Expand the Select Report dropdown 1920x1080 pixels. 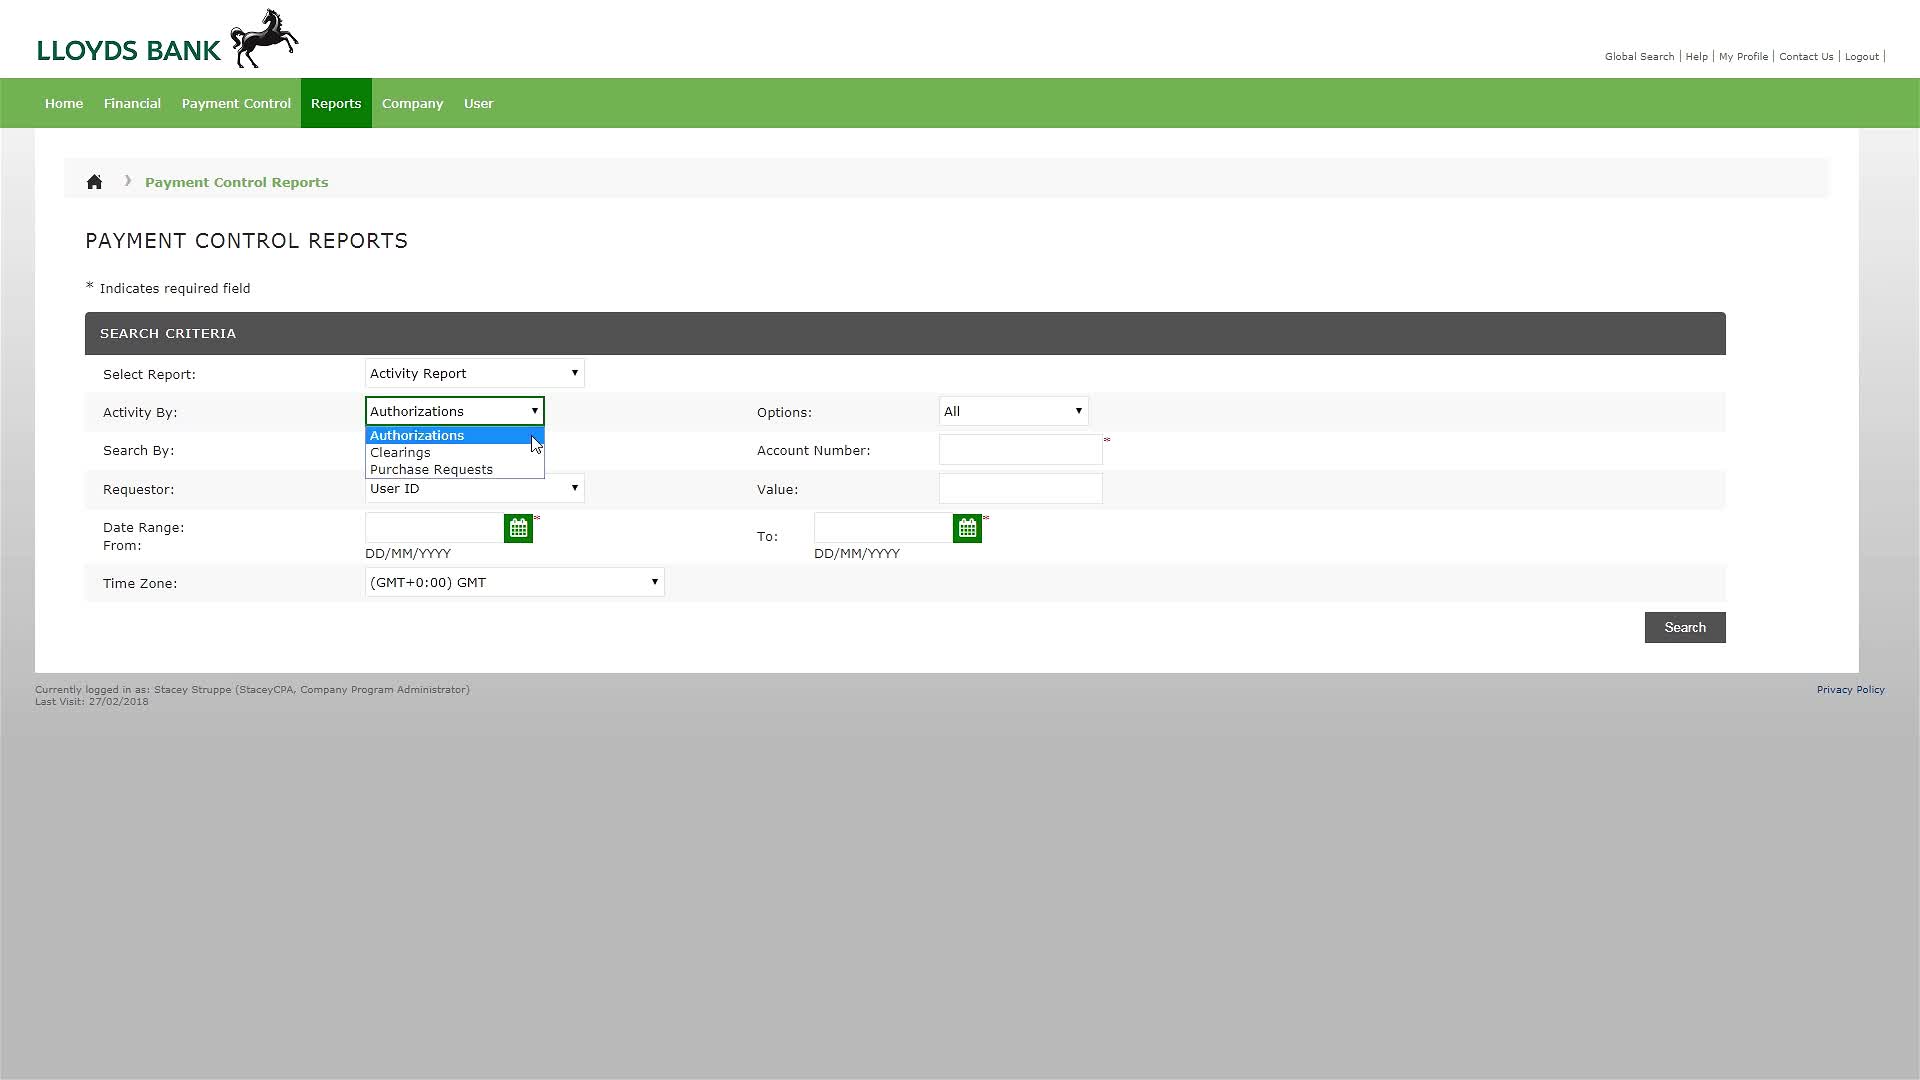click(474, 373)
